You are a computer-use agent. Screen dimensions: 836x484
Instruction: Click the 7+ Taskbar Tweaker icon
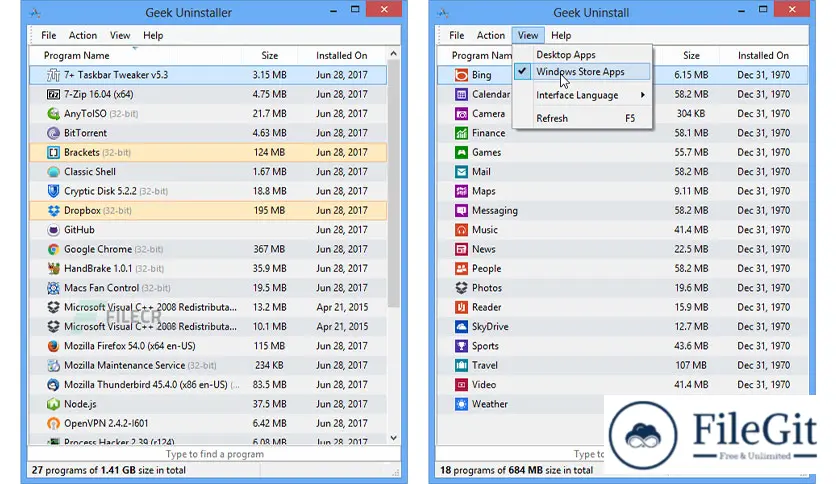(x=53, y=75)
